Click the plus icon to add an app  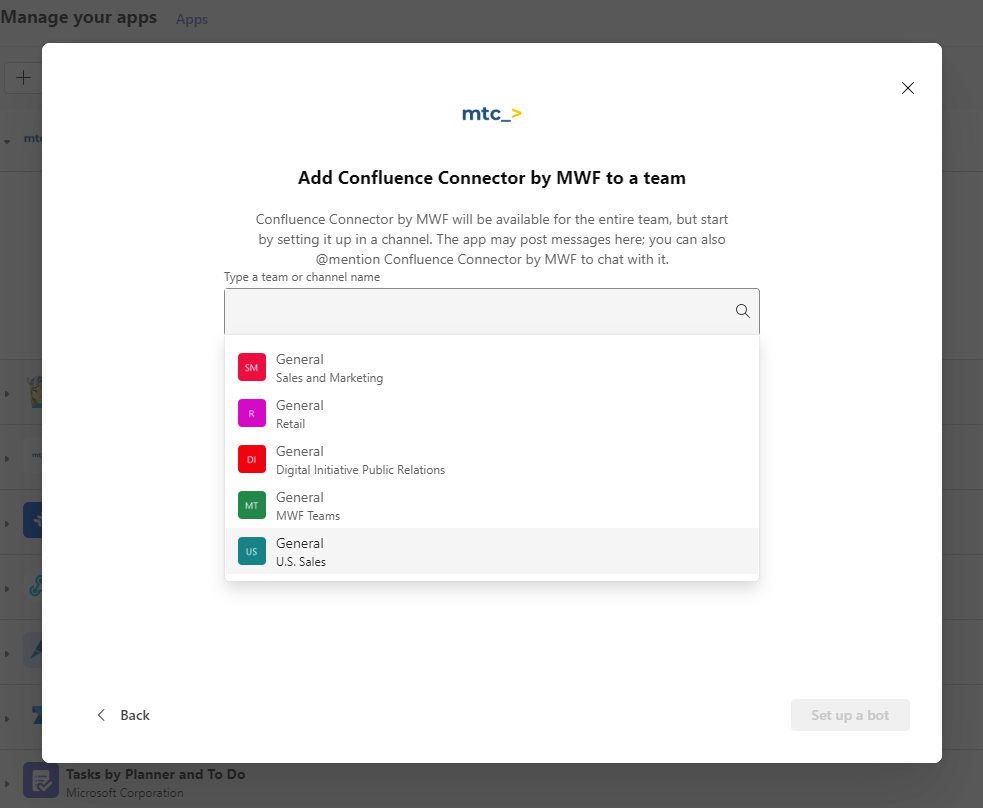[x=22, y=77]
